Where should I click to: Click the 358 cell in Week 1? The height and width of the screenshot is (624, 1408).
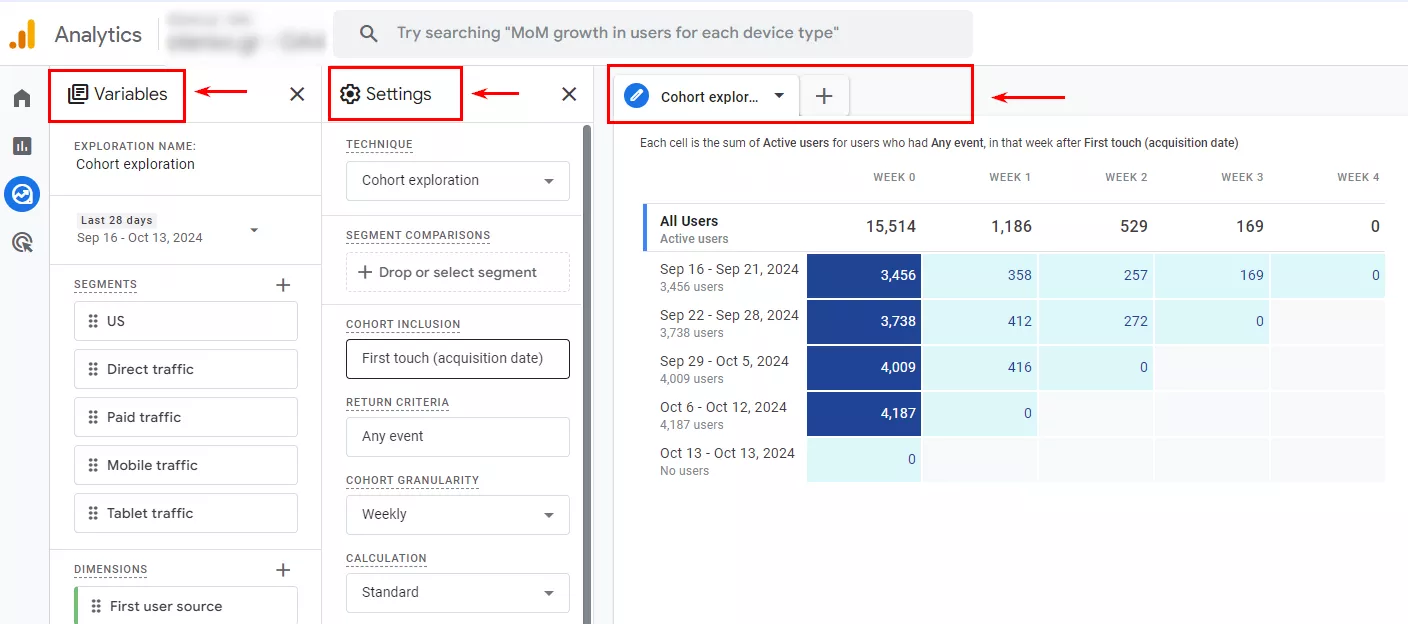(x=980, y=275)
